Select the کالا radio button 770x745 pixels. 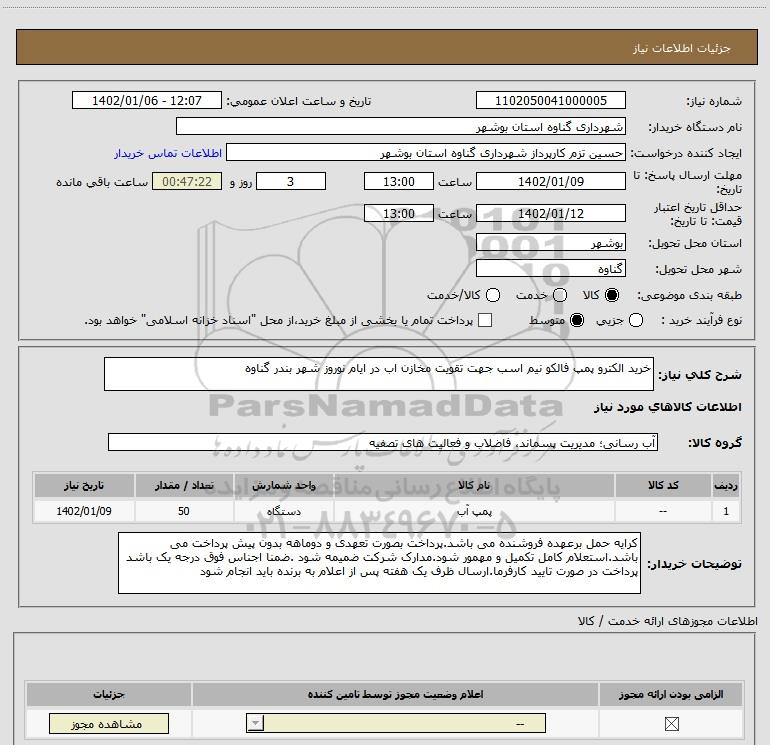pyautogui.click(x=612, y=295)
